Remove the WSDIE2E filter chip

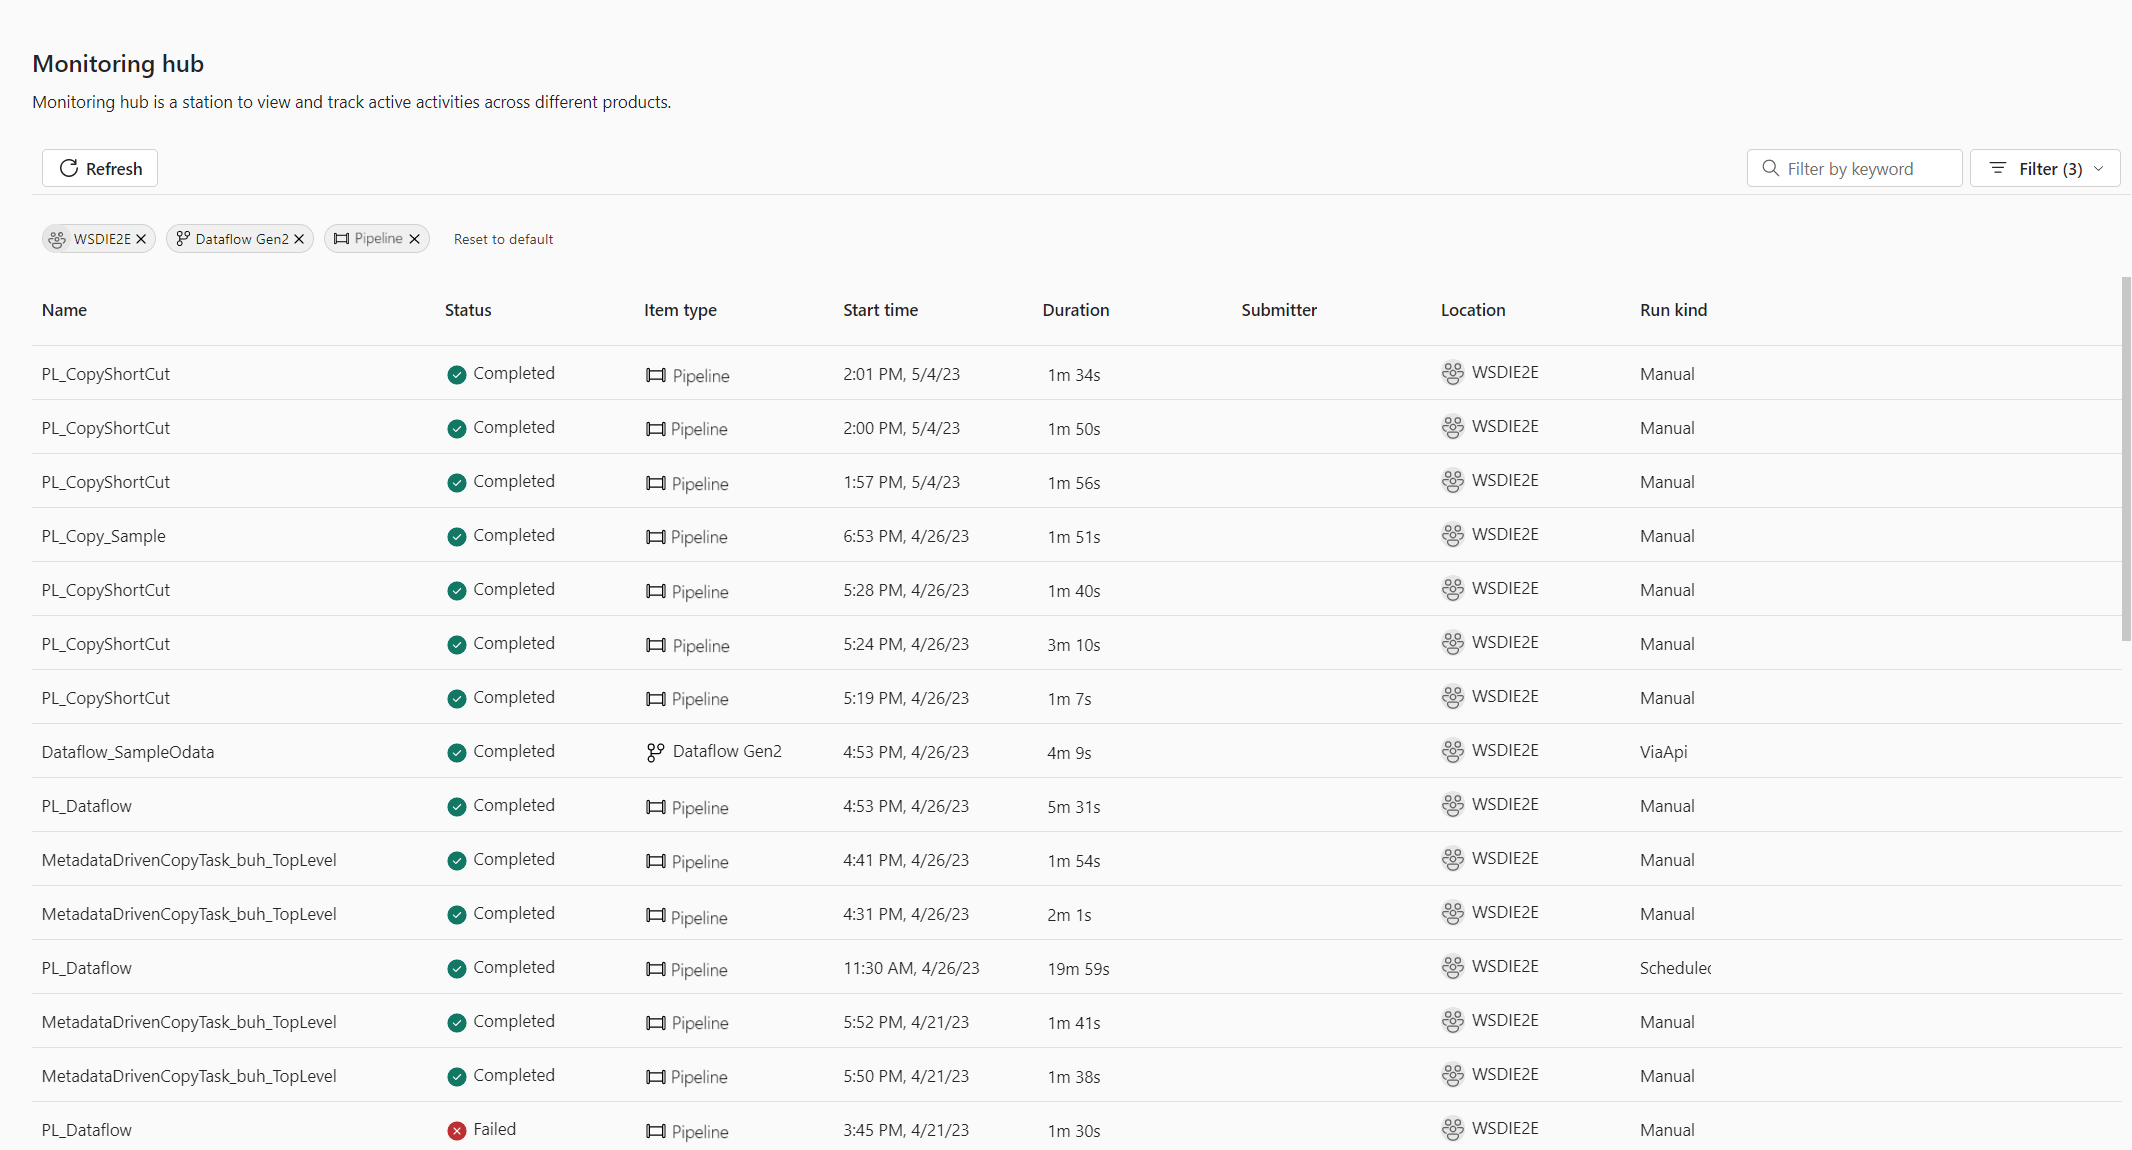(141, 239)
